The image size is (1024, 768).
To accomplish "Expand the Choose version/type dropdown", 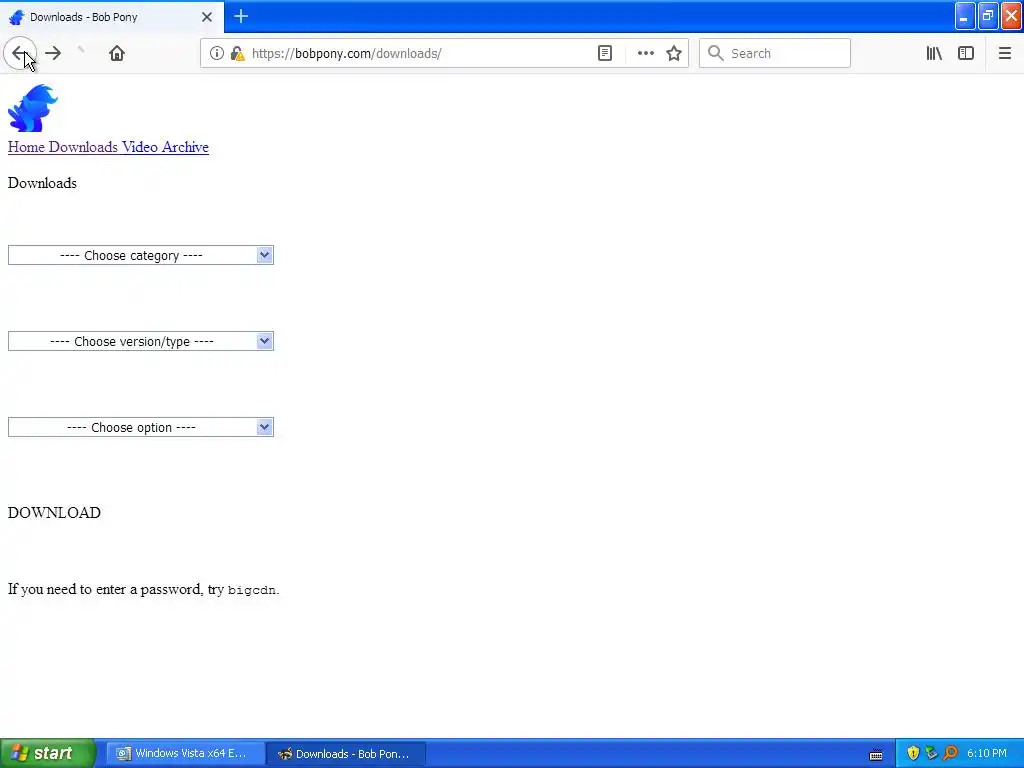I will [x=140, y=342].
